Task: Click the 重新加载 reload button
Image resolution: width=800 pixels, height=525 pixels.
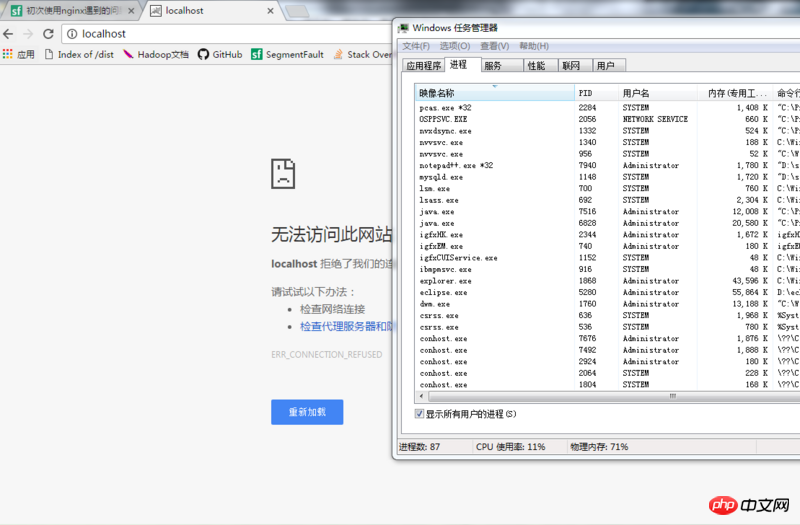Action: point(307,412)
